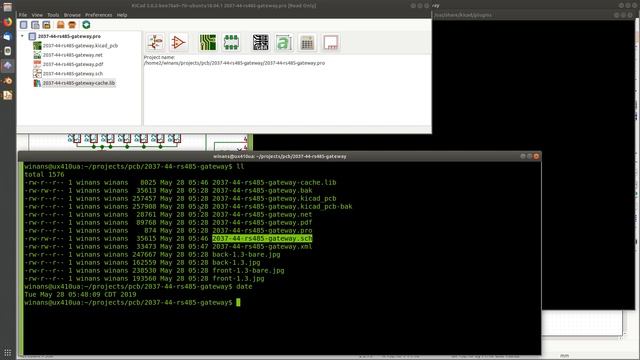Click front-1.3.jpg in terminal listing
The width and height of the screenshot is (640, 360).
238,279
